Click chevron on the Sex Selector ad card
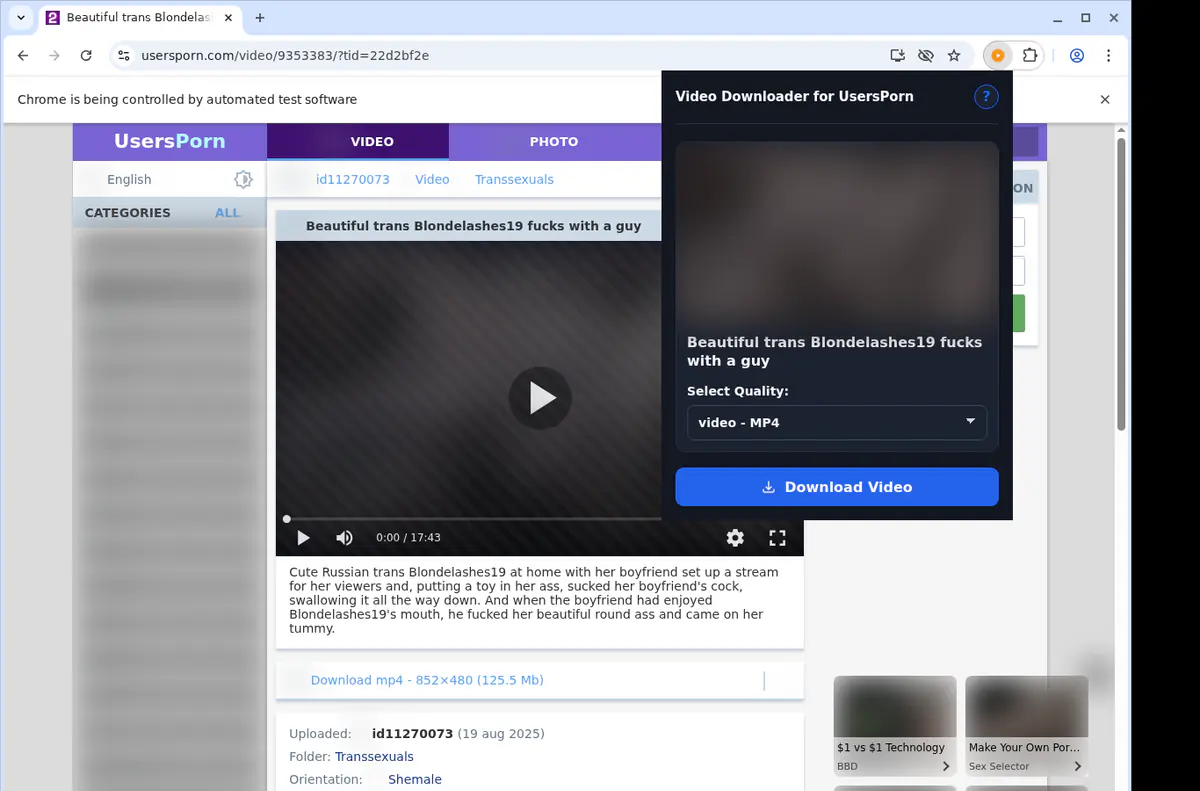1200x791 pixels. [1077, 767]
